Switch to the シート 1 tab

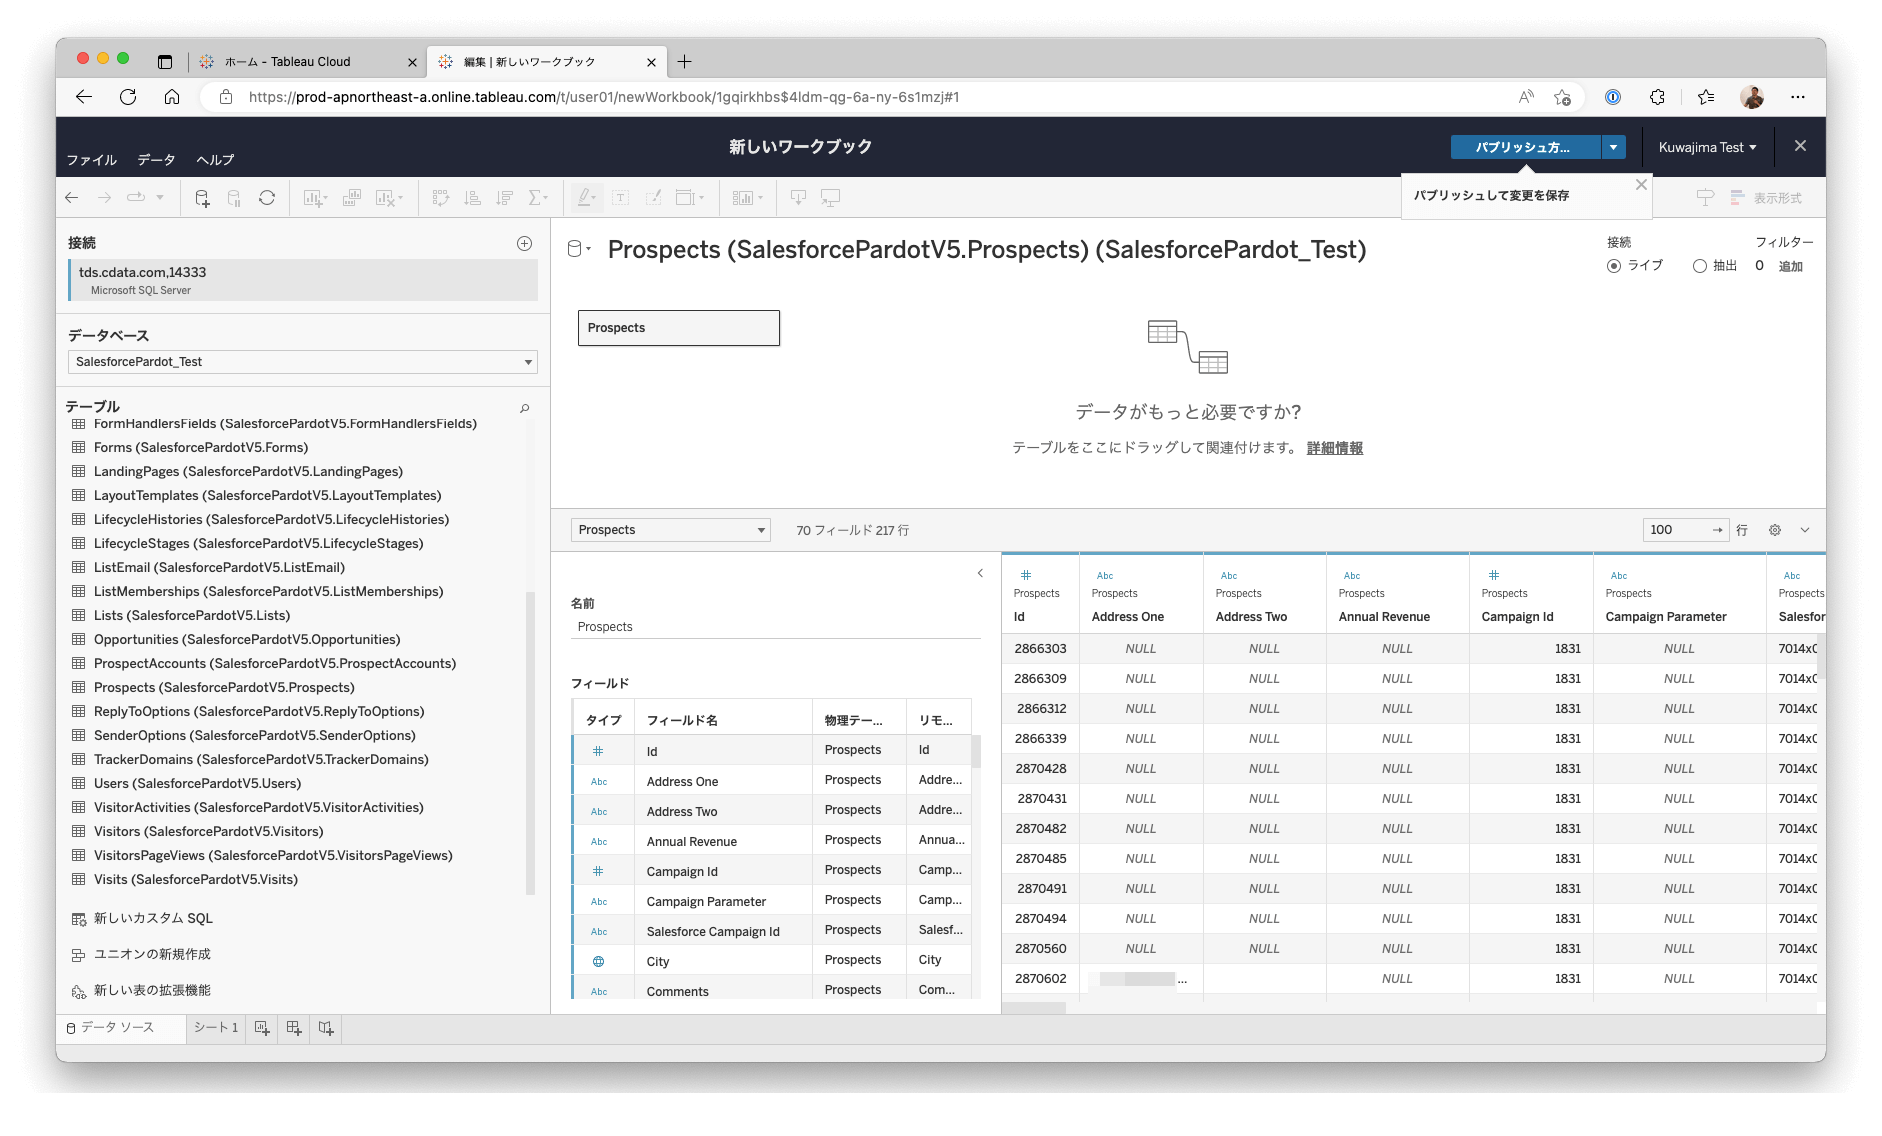pyautogui.click(x=216, y=1028)
